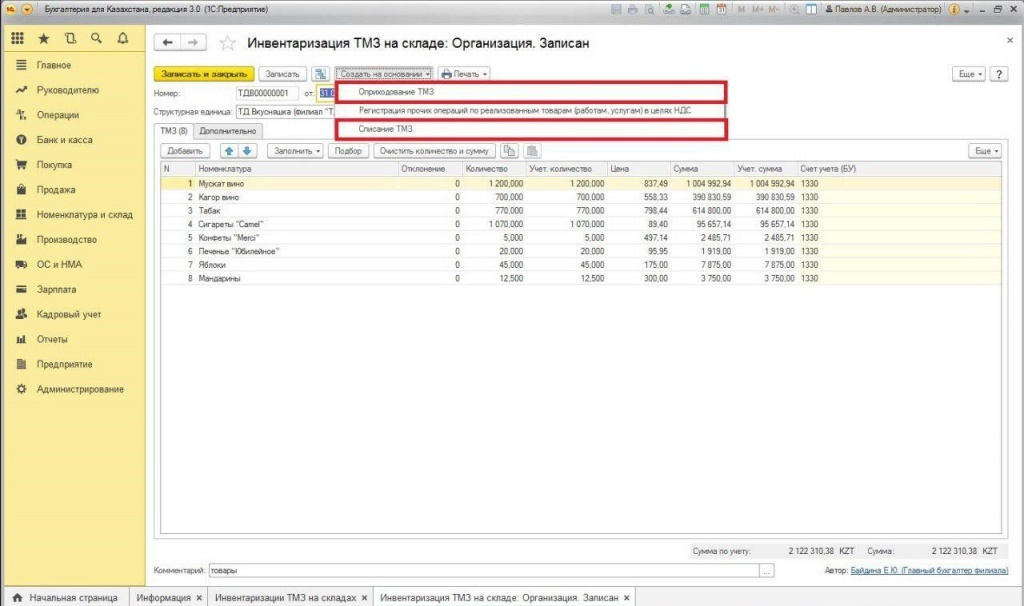This screenshot has height=606, width=1024.
Task: Switch to the Дополнительно tab
Action: pos(228,131)
